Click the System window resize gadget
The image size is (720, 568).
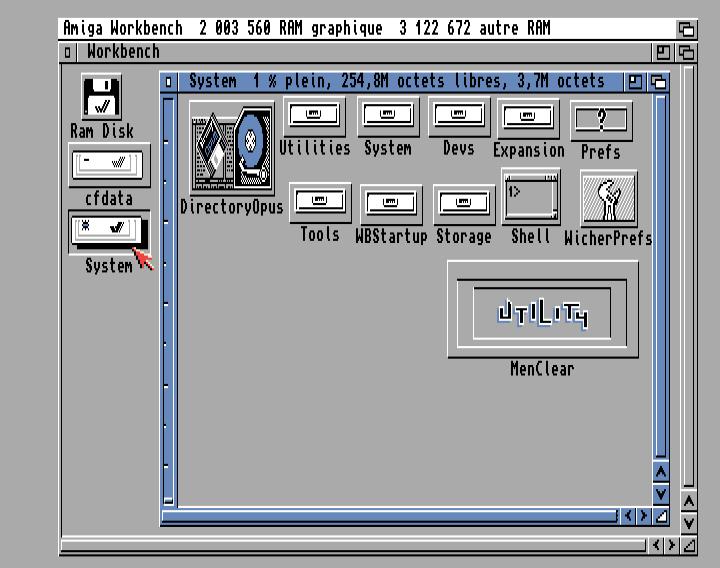point(661,516)
